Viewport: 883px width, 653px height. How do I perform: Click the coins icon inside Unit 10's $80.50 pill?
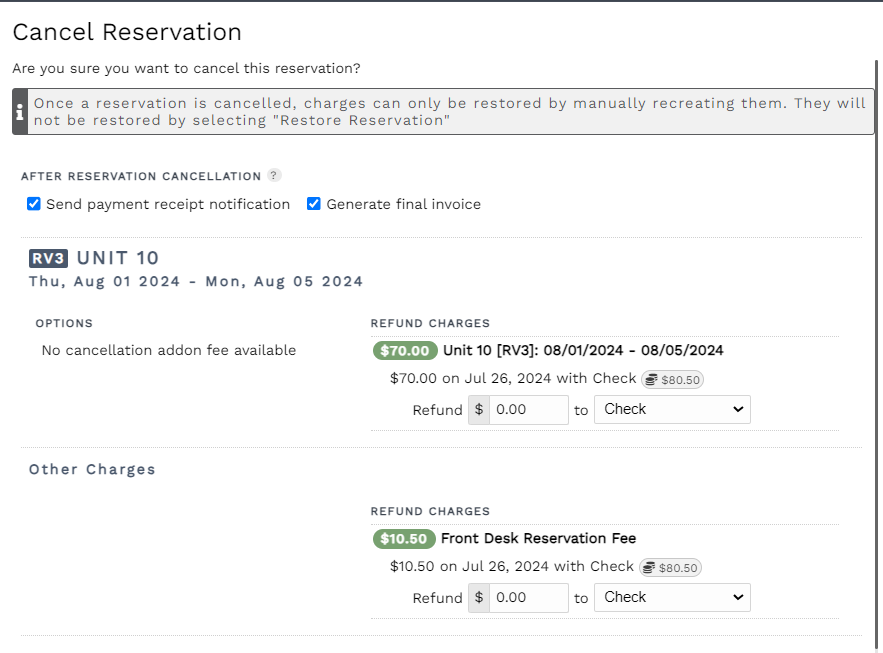[651, 379]
